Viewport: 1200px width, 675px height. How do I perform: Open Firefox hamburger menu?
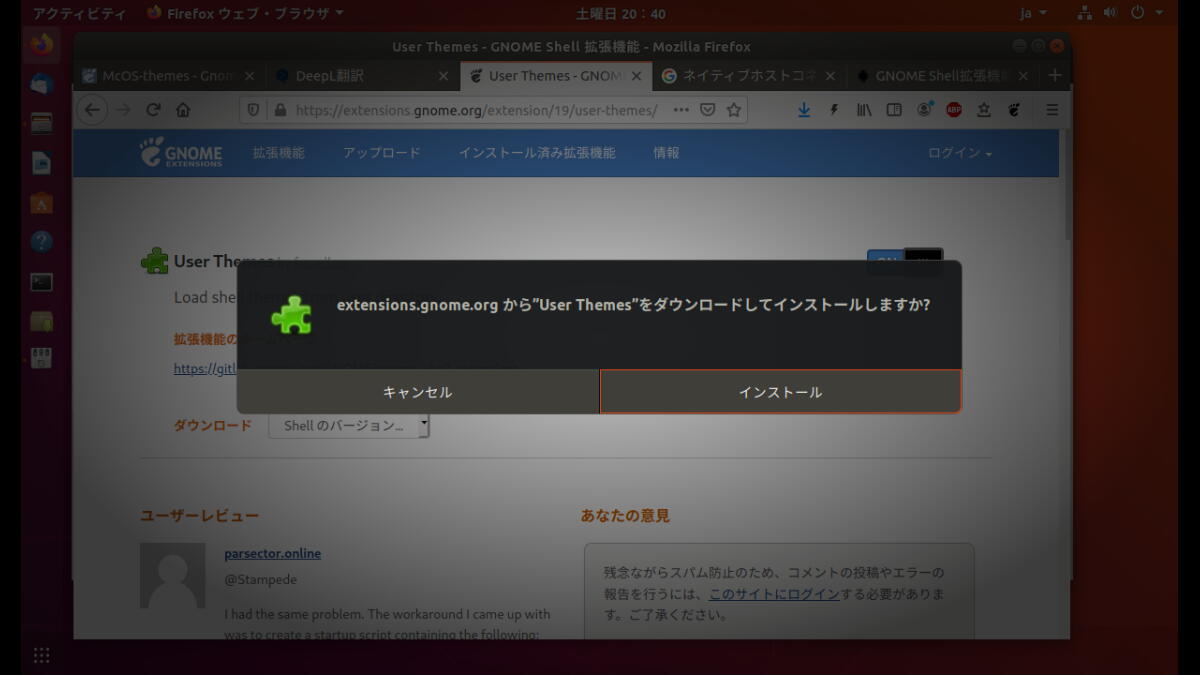1052,110
